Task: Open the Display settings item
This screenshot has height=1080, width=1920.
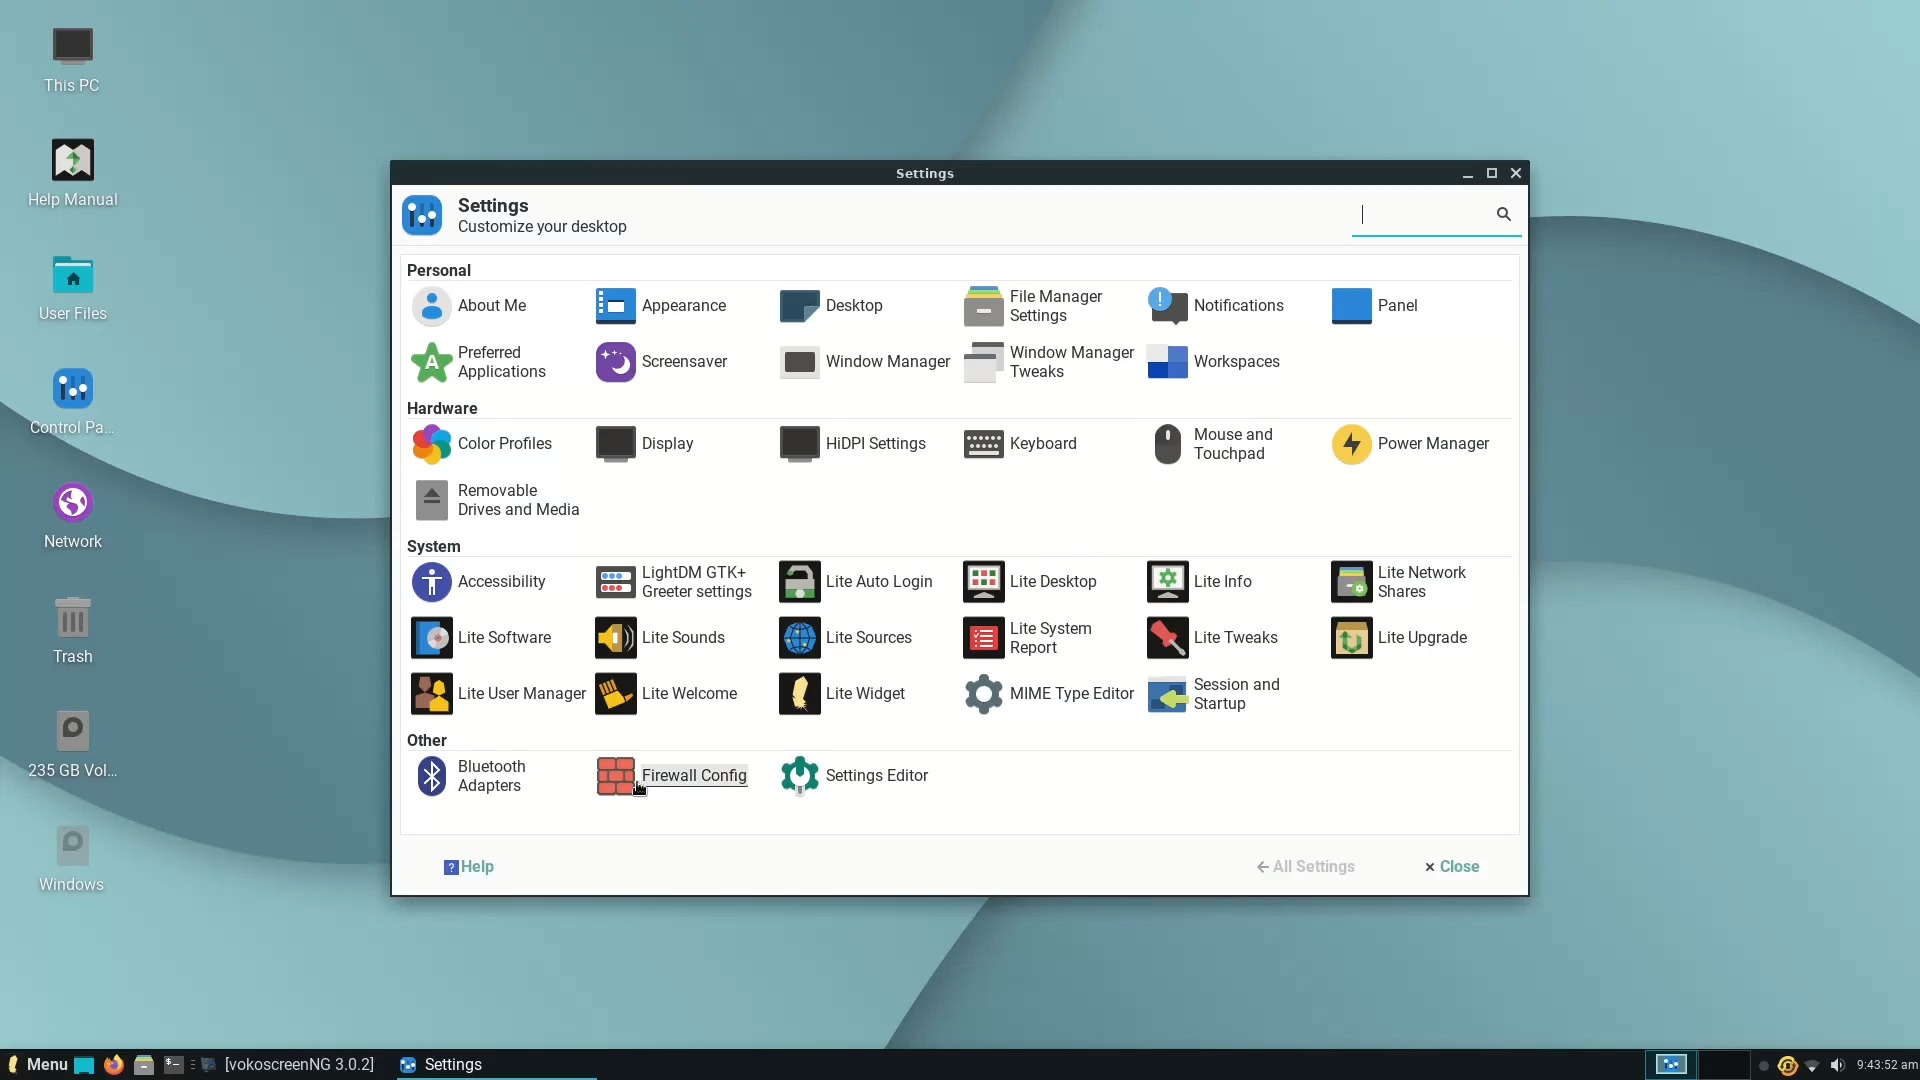Action: tap(645, 444)
